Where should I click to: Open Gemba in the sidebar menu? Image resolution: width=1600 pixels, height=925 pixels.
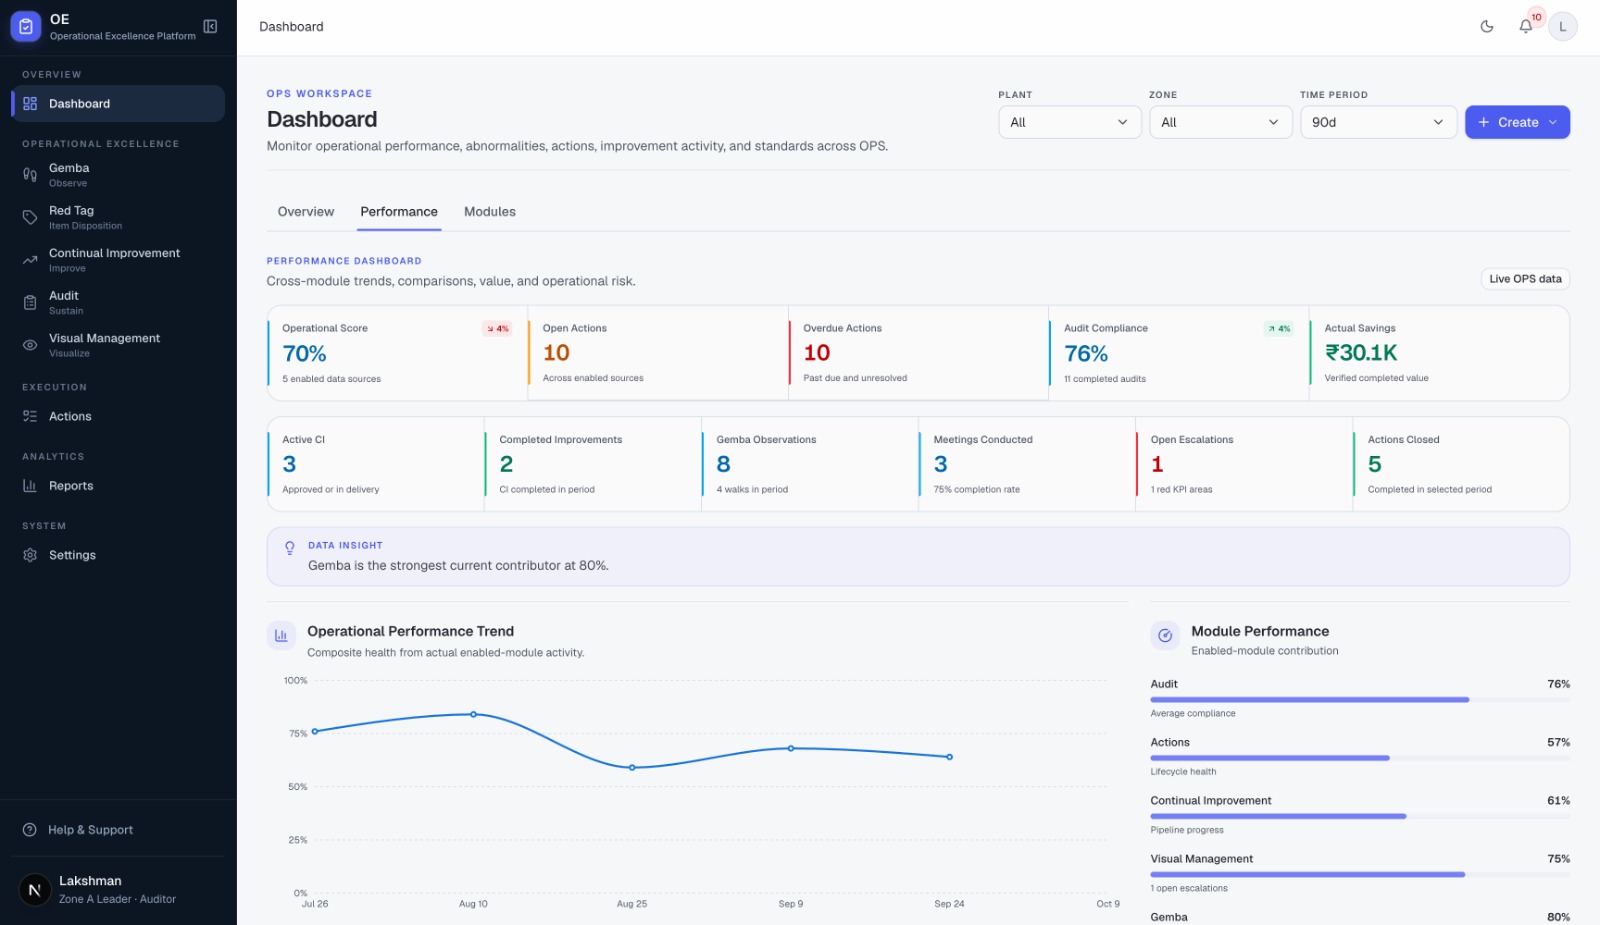click(x=118, y=175)
